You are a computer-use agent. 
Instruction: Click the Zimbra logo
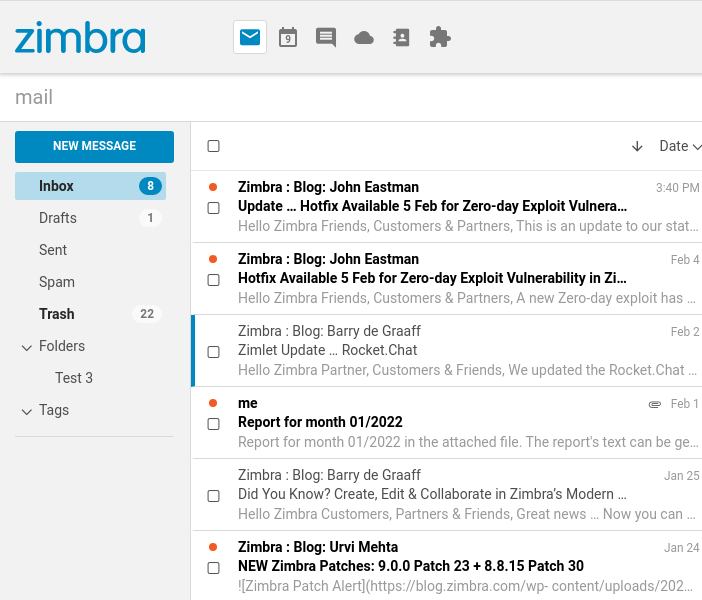point(80,37)
